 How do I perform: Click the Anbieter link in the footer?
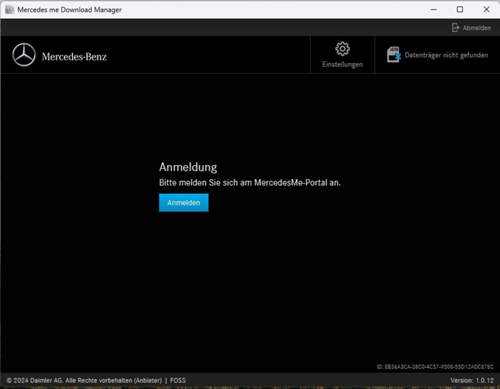(148, 380)
